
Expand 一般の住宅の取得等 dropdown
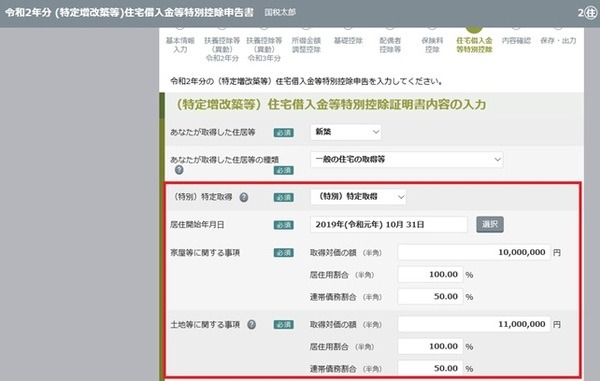[x=407, y=160]
